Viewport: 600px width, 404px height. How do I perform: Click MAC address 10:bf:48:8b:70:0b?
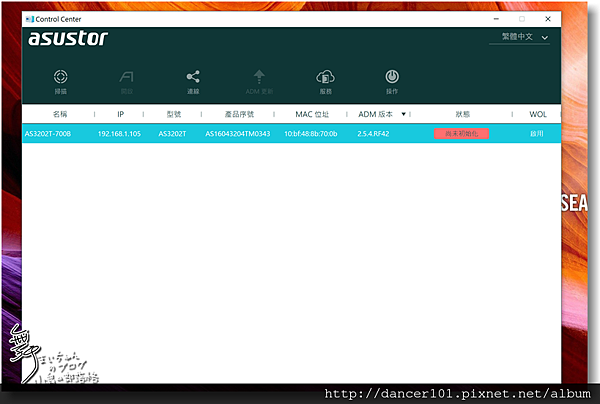pos(311,134)
